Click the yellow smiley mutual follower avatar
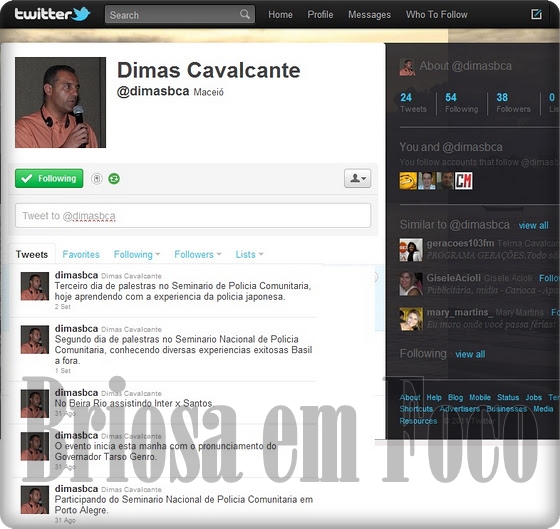The image size is (560, 529). coord(408,181)
